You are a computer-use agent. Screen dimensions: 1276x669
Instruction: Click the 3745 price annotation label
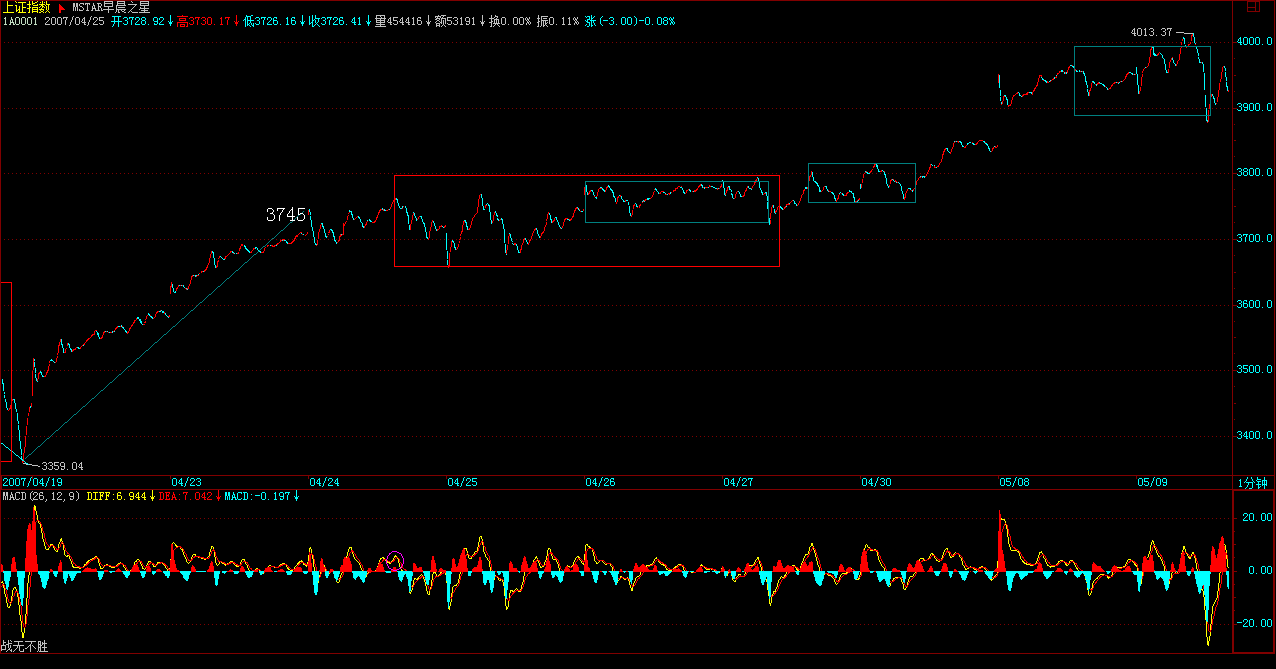[x=285, y=215]
